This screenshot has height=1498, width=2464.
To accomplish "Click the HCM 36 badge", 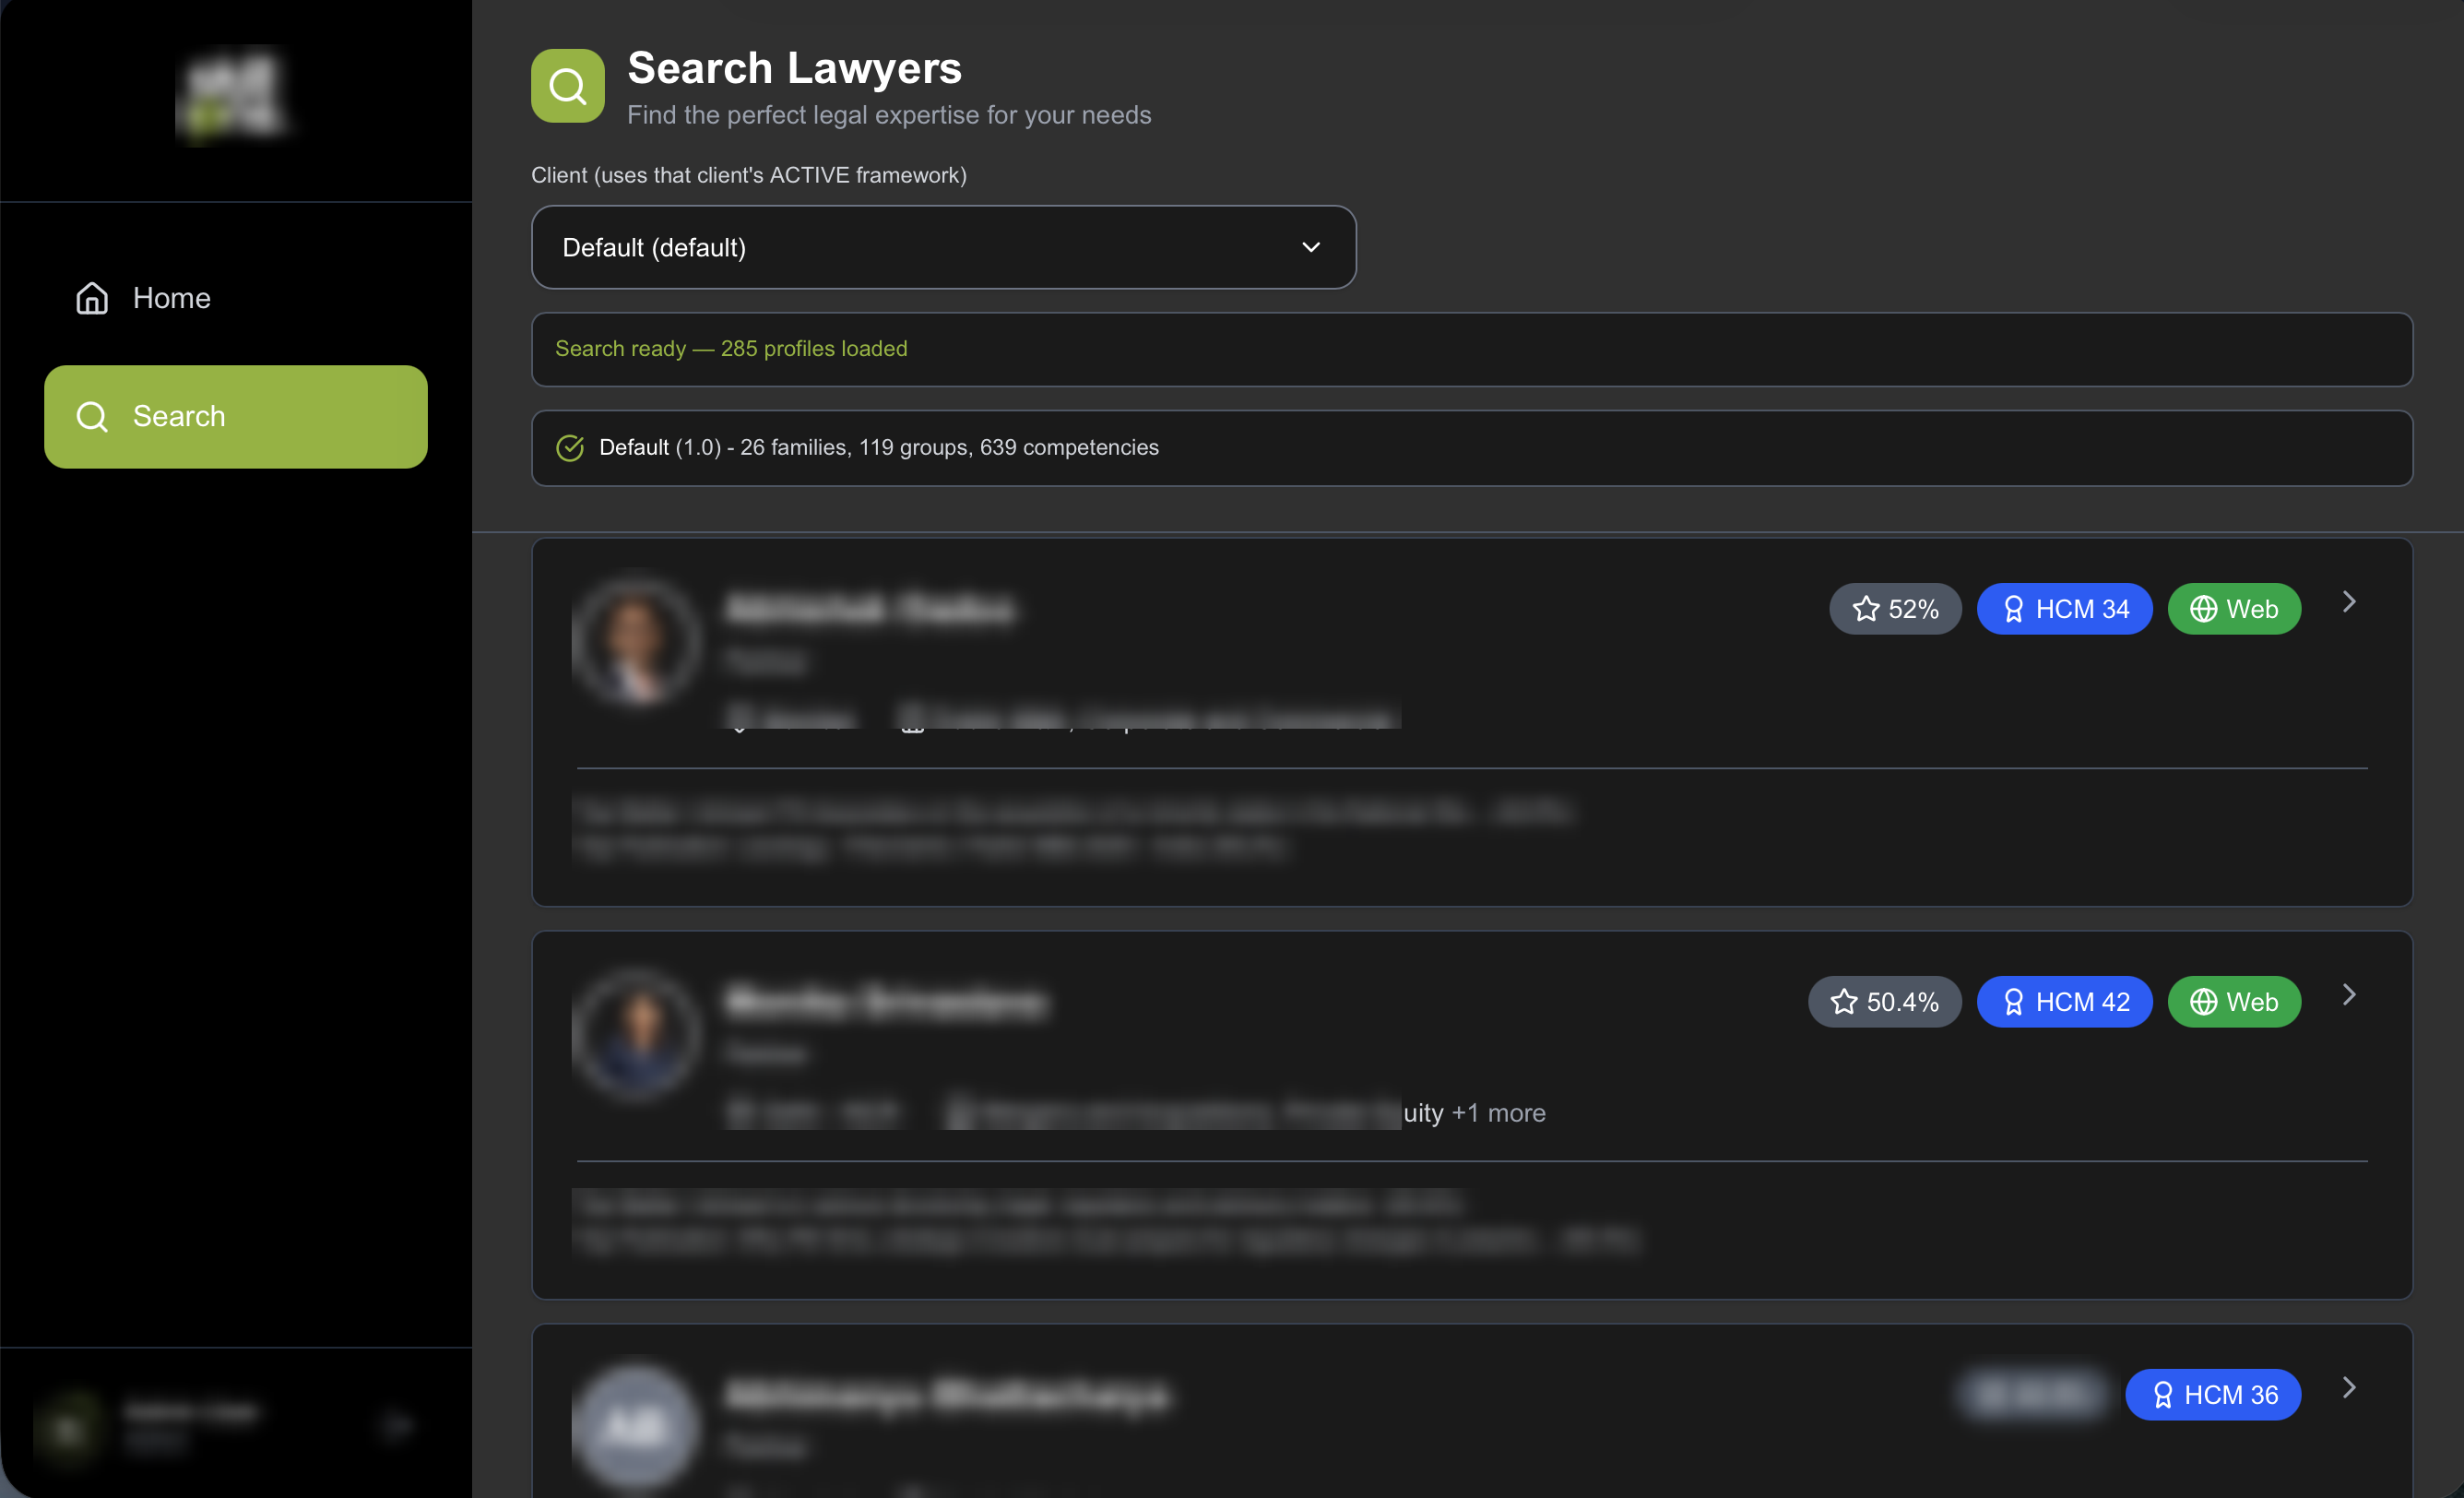I will click(2213, 1395).
